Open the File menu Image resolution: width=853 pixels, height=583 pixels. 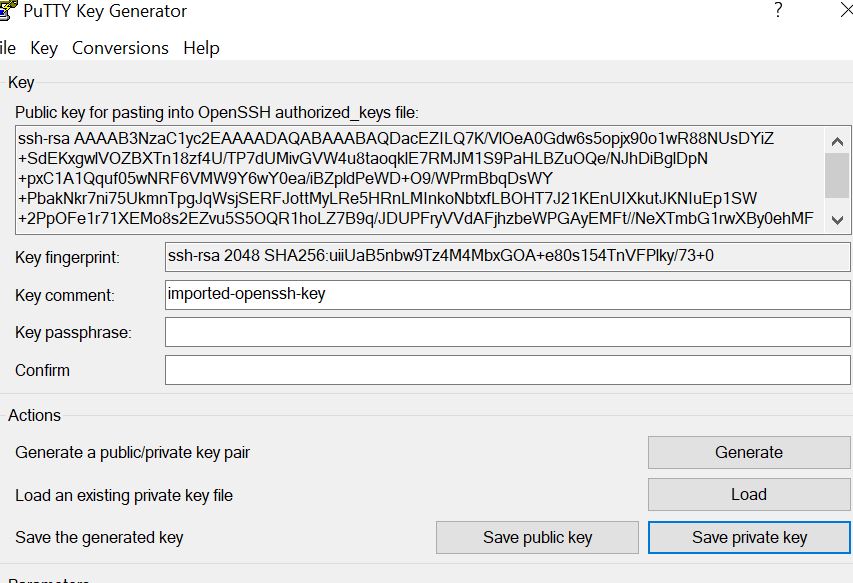pos(8,48)
